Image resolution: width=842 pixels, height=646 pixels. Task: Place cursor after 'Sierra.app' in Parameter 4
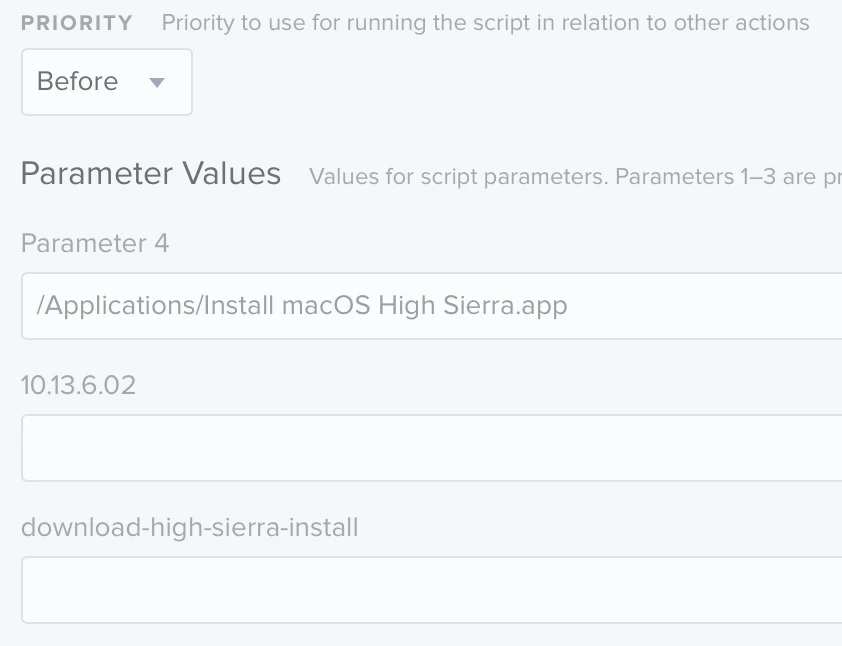click(569, 305)
